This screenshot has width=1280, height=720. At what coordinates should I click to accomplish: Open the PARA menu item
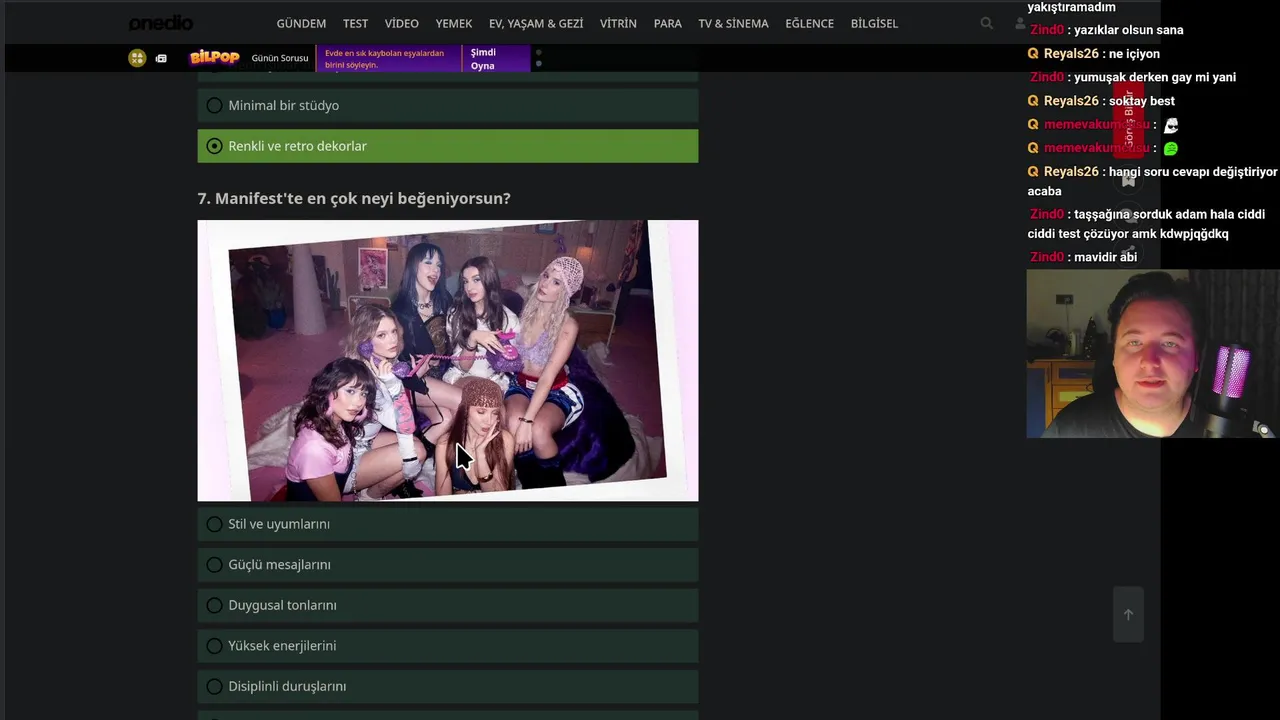click(667, 23)
